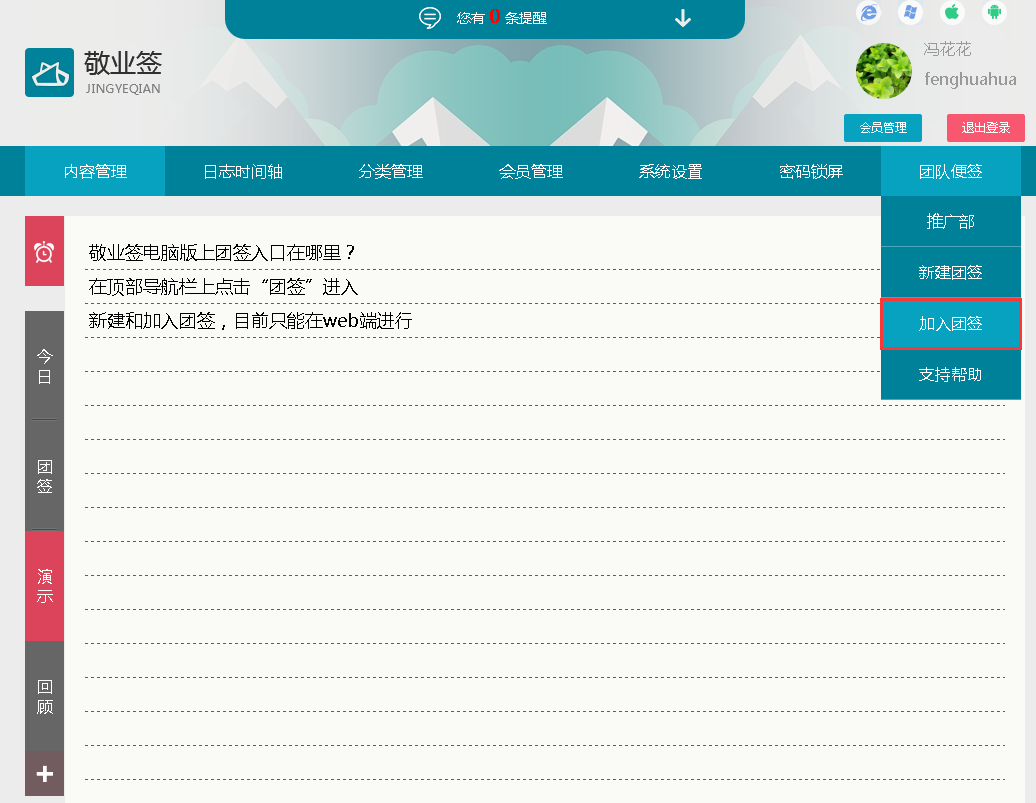
Task: Click the Jingyeqian boat logo icon
Action: (50, 73)
